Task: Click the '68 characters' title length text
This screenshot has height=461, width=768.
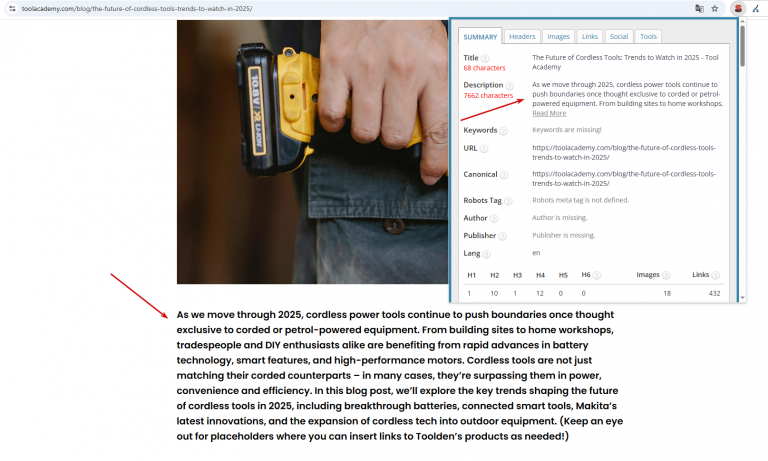Action: coord(484,68)
